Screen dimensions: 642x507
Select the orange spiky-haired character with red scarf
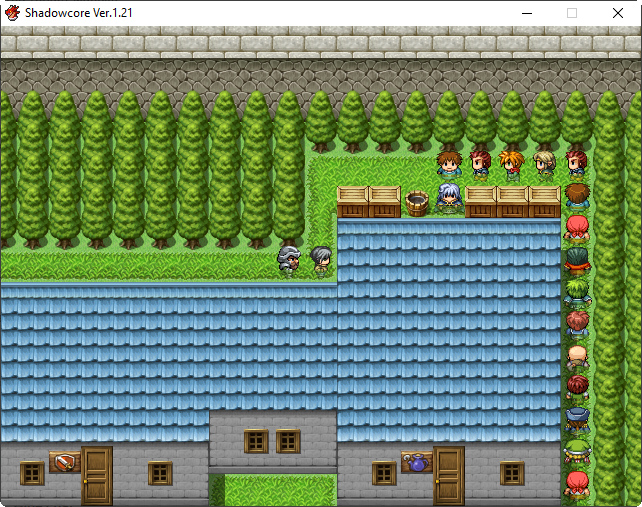(x=512, y=165)
